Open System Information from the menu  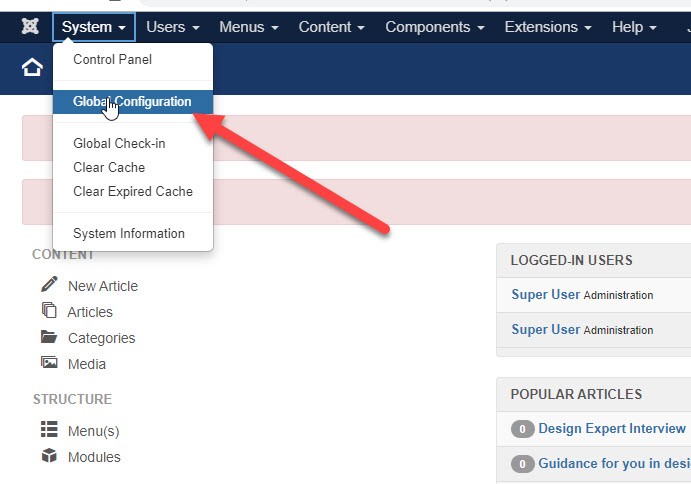(x=133, y=233)
